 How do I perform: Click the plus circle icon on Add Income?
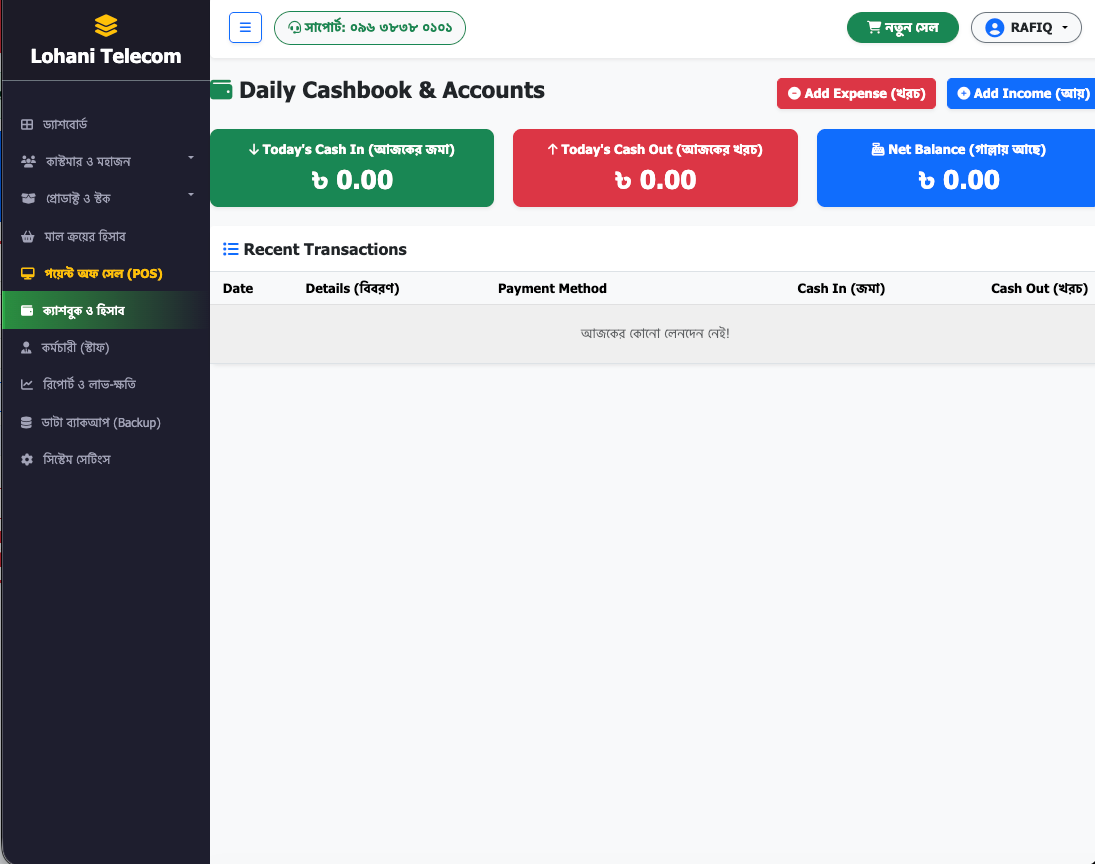click(x=964, y=93)
